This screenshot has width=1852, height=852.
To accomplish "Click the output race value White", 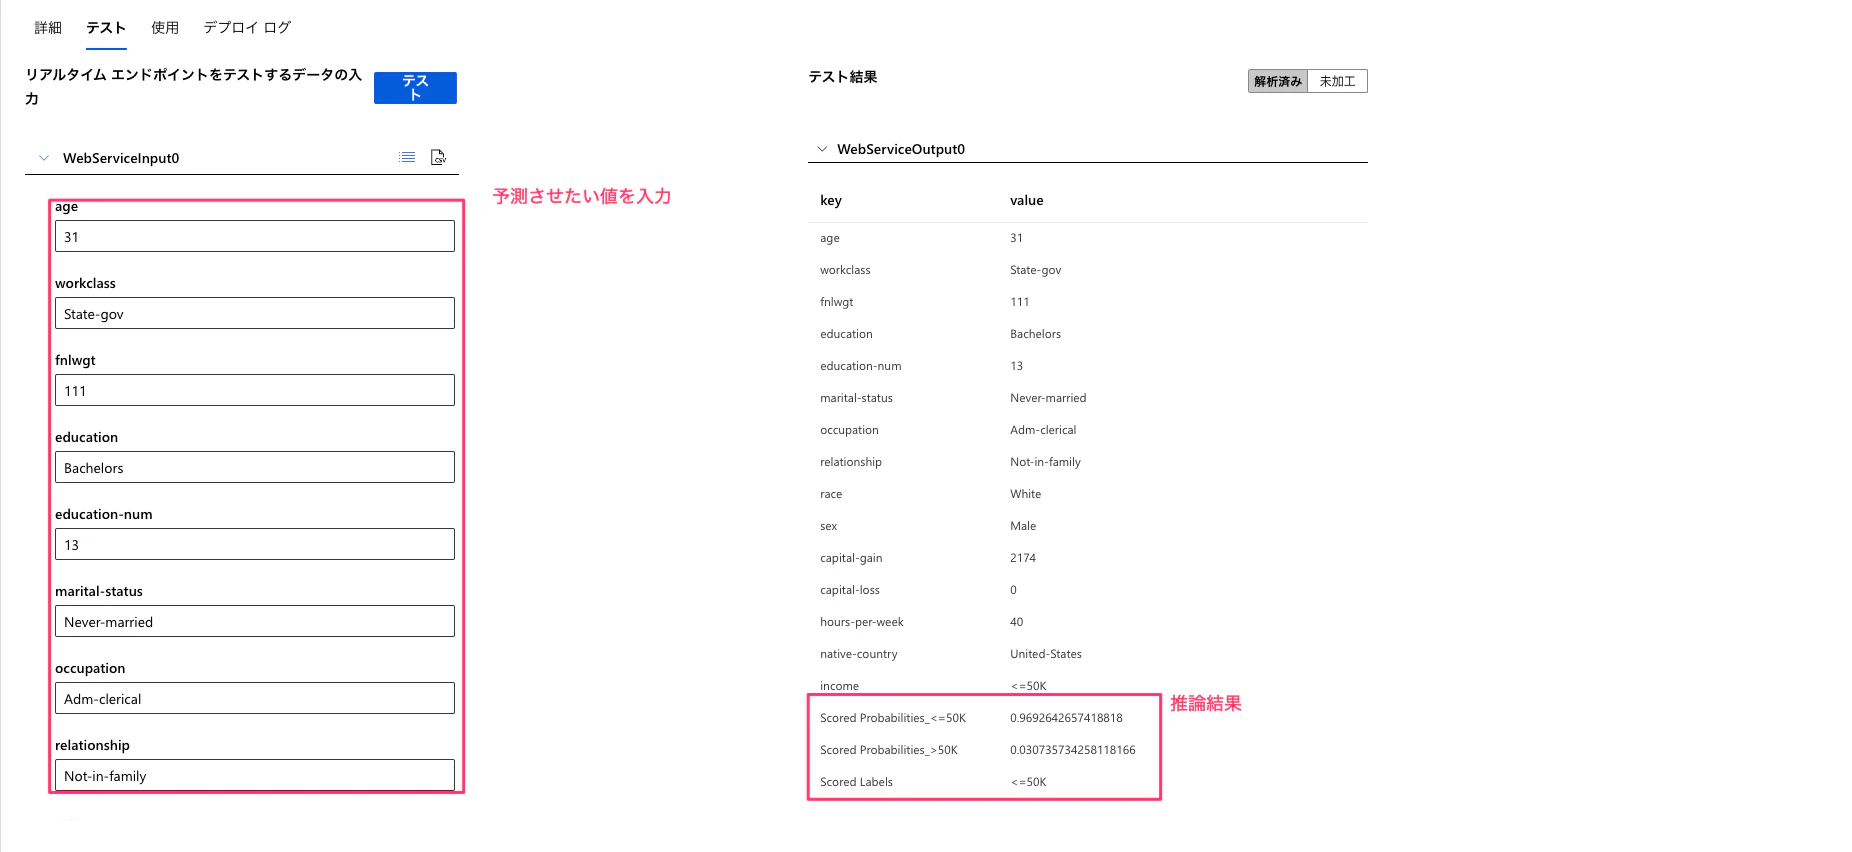I will tap(1025, 494).
